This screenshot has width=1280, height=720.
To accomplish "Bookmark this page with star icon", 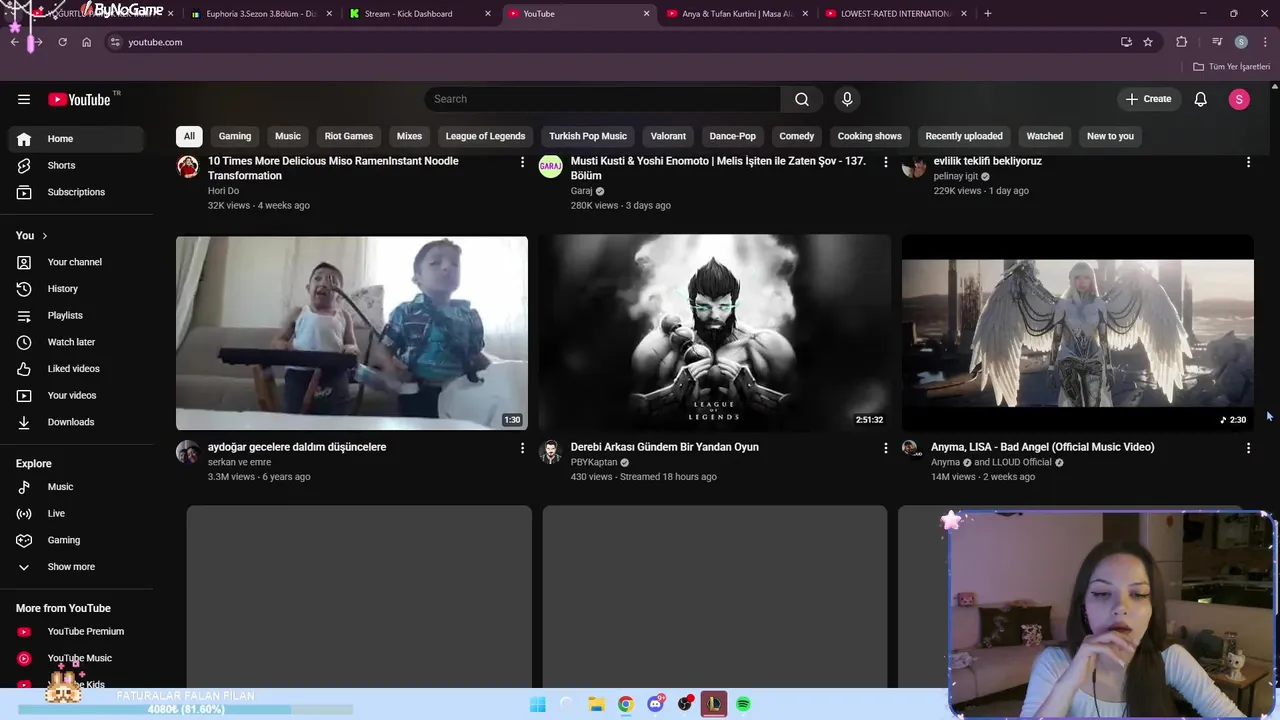I will pyautogui.click(x=1148, y=42).
